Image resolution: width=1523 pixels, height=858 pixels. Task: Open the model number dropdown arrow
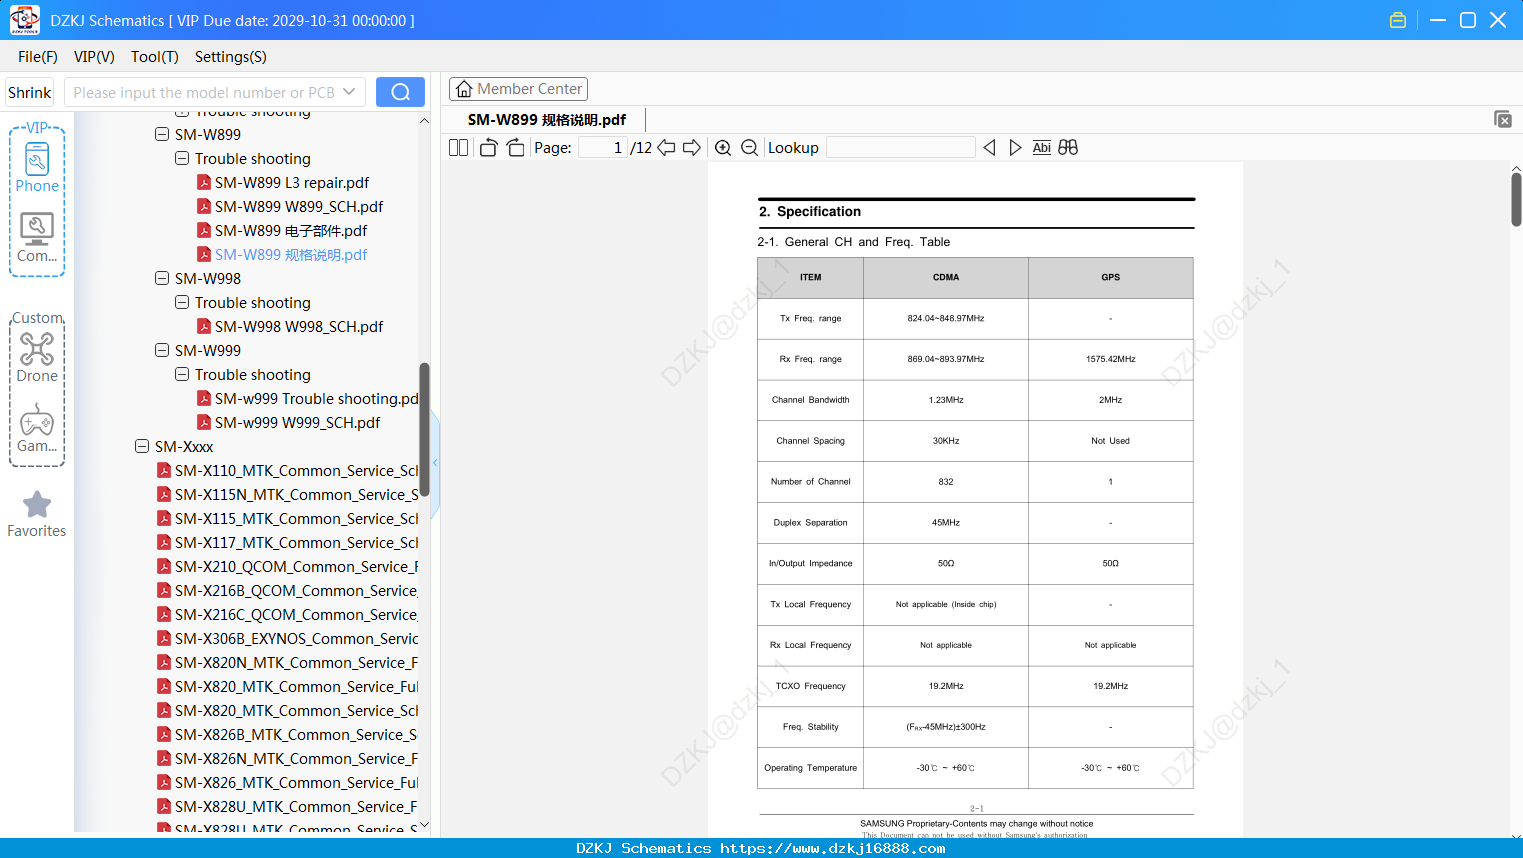tap(349, 92)
